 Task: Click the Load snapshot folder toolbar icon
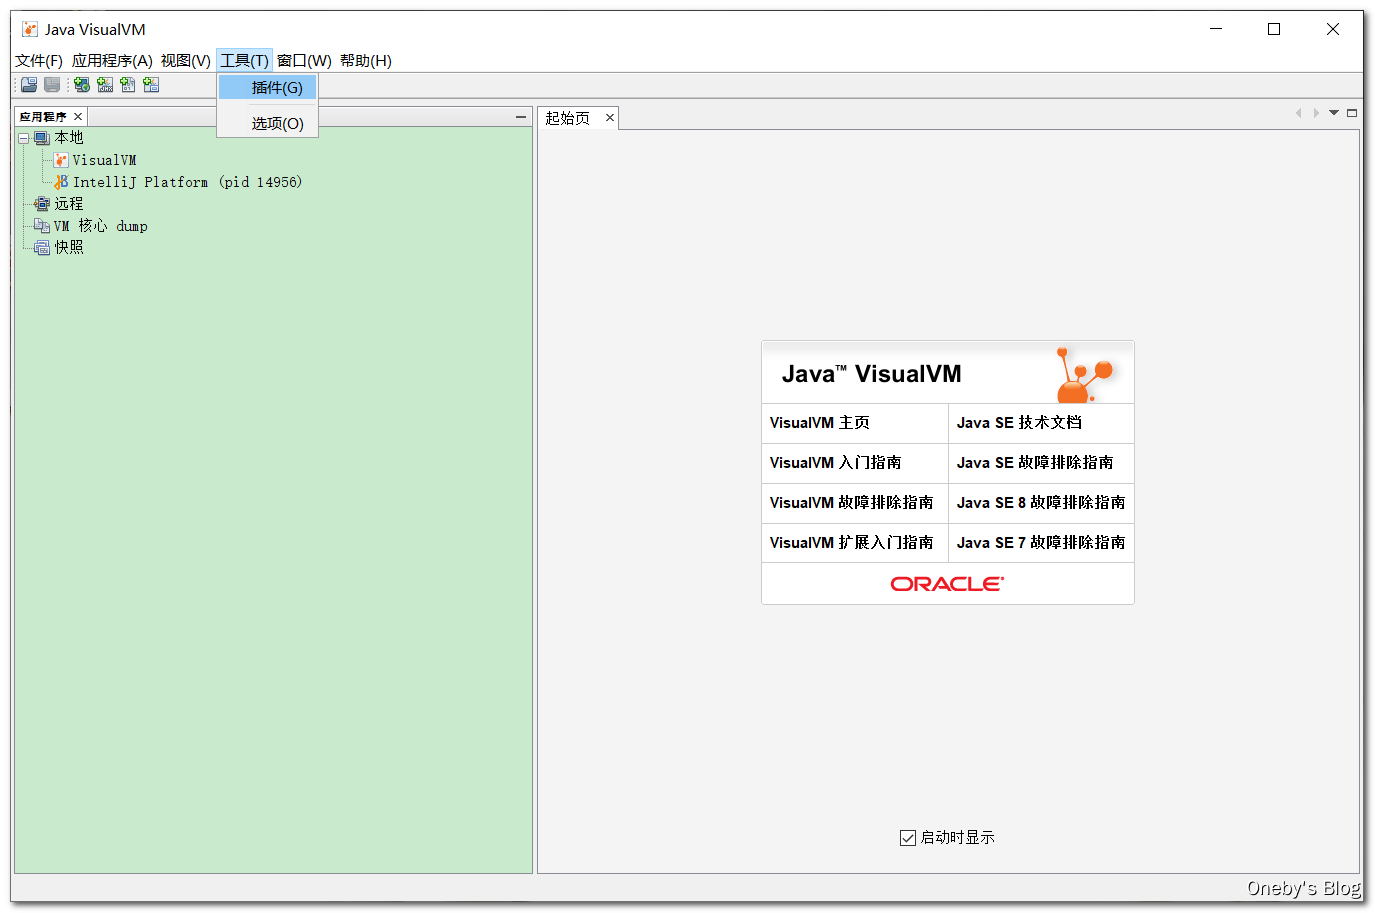pos(29,85)
